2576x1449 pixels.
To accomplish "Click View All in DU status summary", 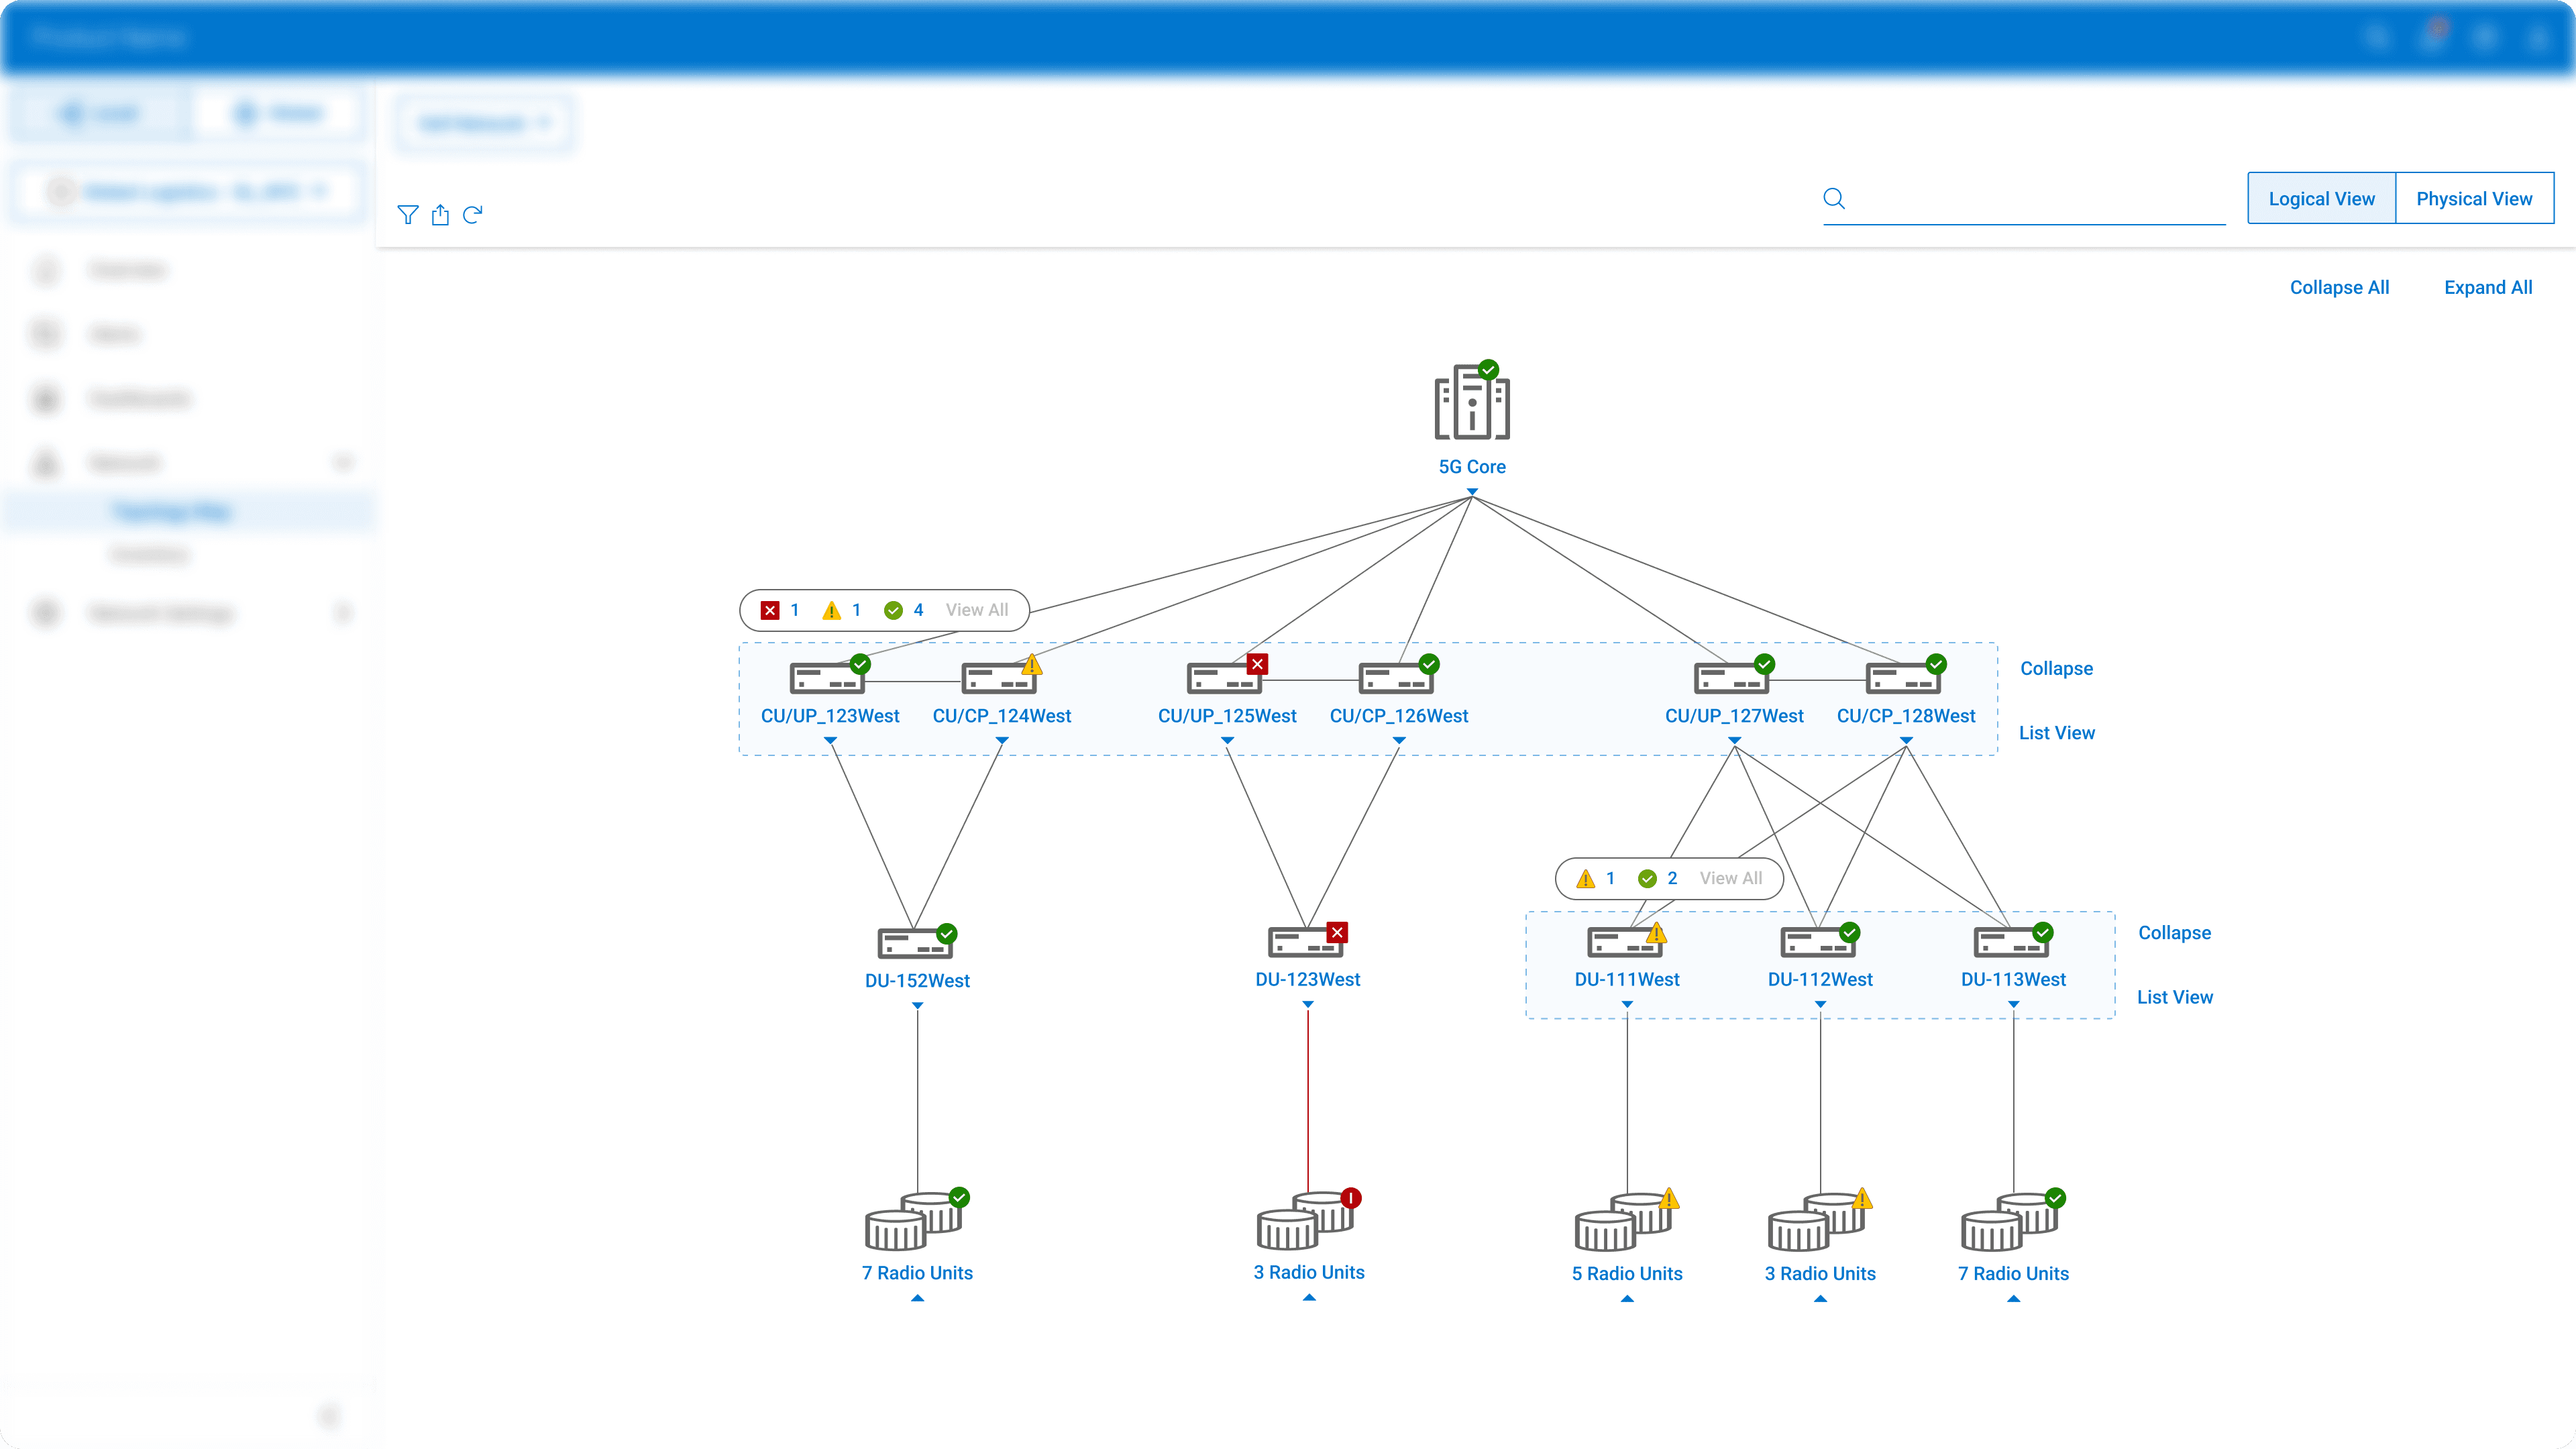I will pos(1730,878).
